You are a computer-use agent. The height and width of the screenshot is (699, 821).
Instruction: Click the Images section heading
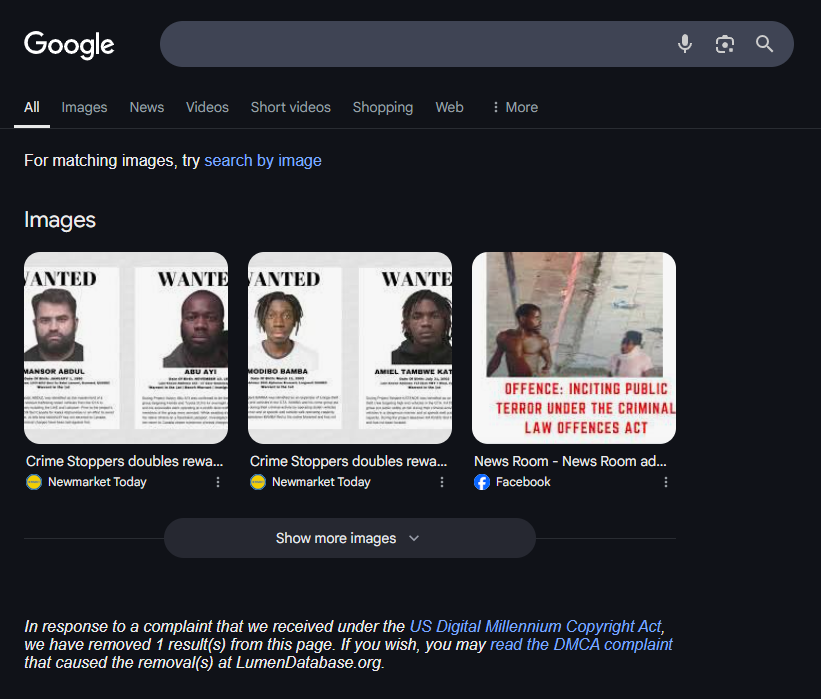pyautogui.click(x=60, y=220)
